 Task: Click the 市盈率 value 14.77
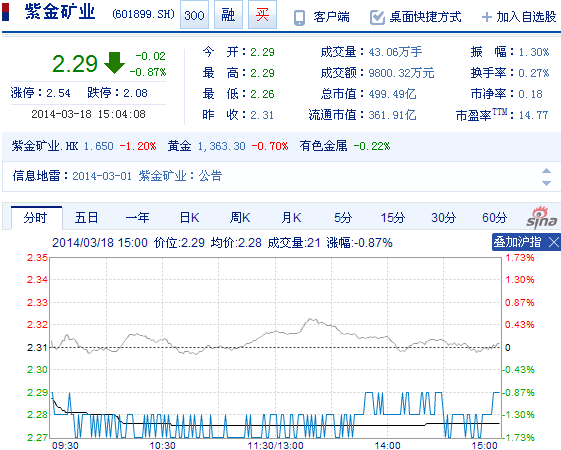tap(533, 115)
